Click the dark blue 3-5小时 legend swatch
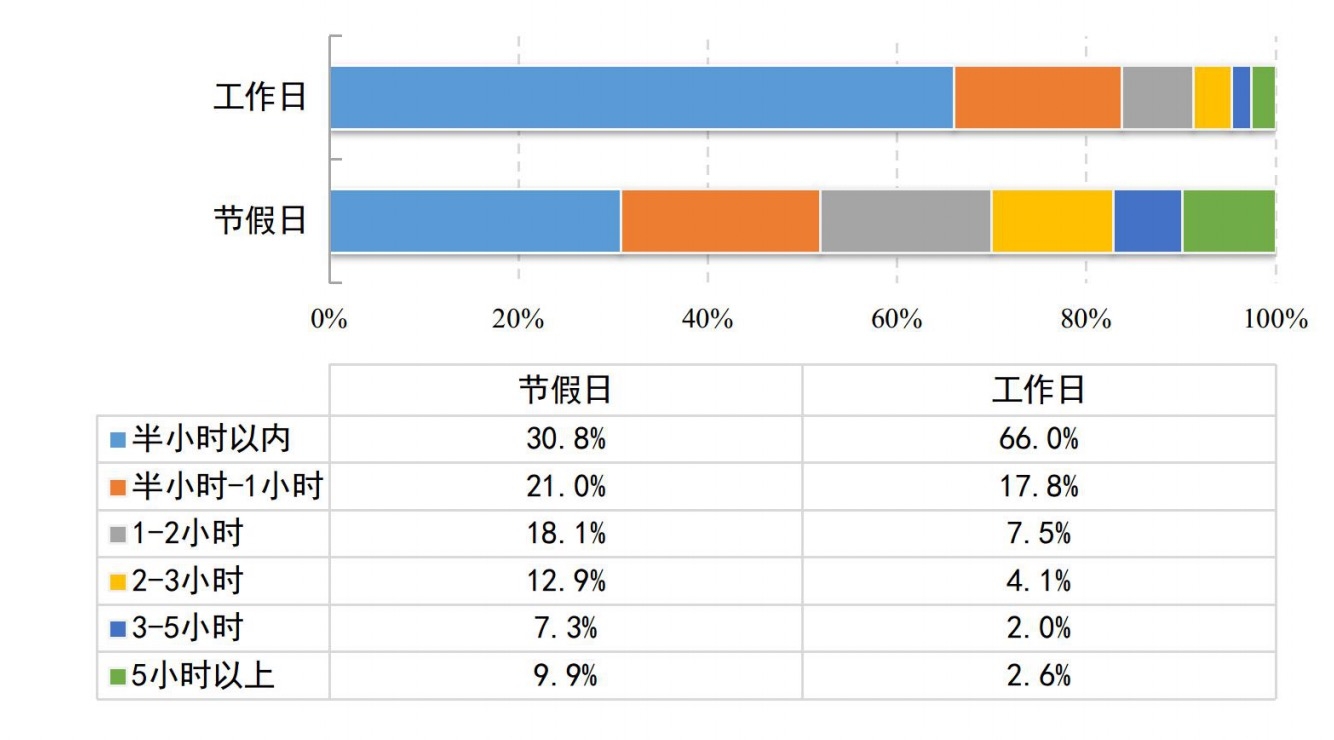The height and width of the screenshot is (740, 1334). click(x=118, y=629)
